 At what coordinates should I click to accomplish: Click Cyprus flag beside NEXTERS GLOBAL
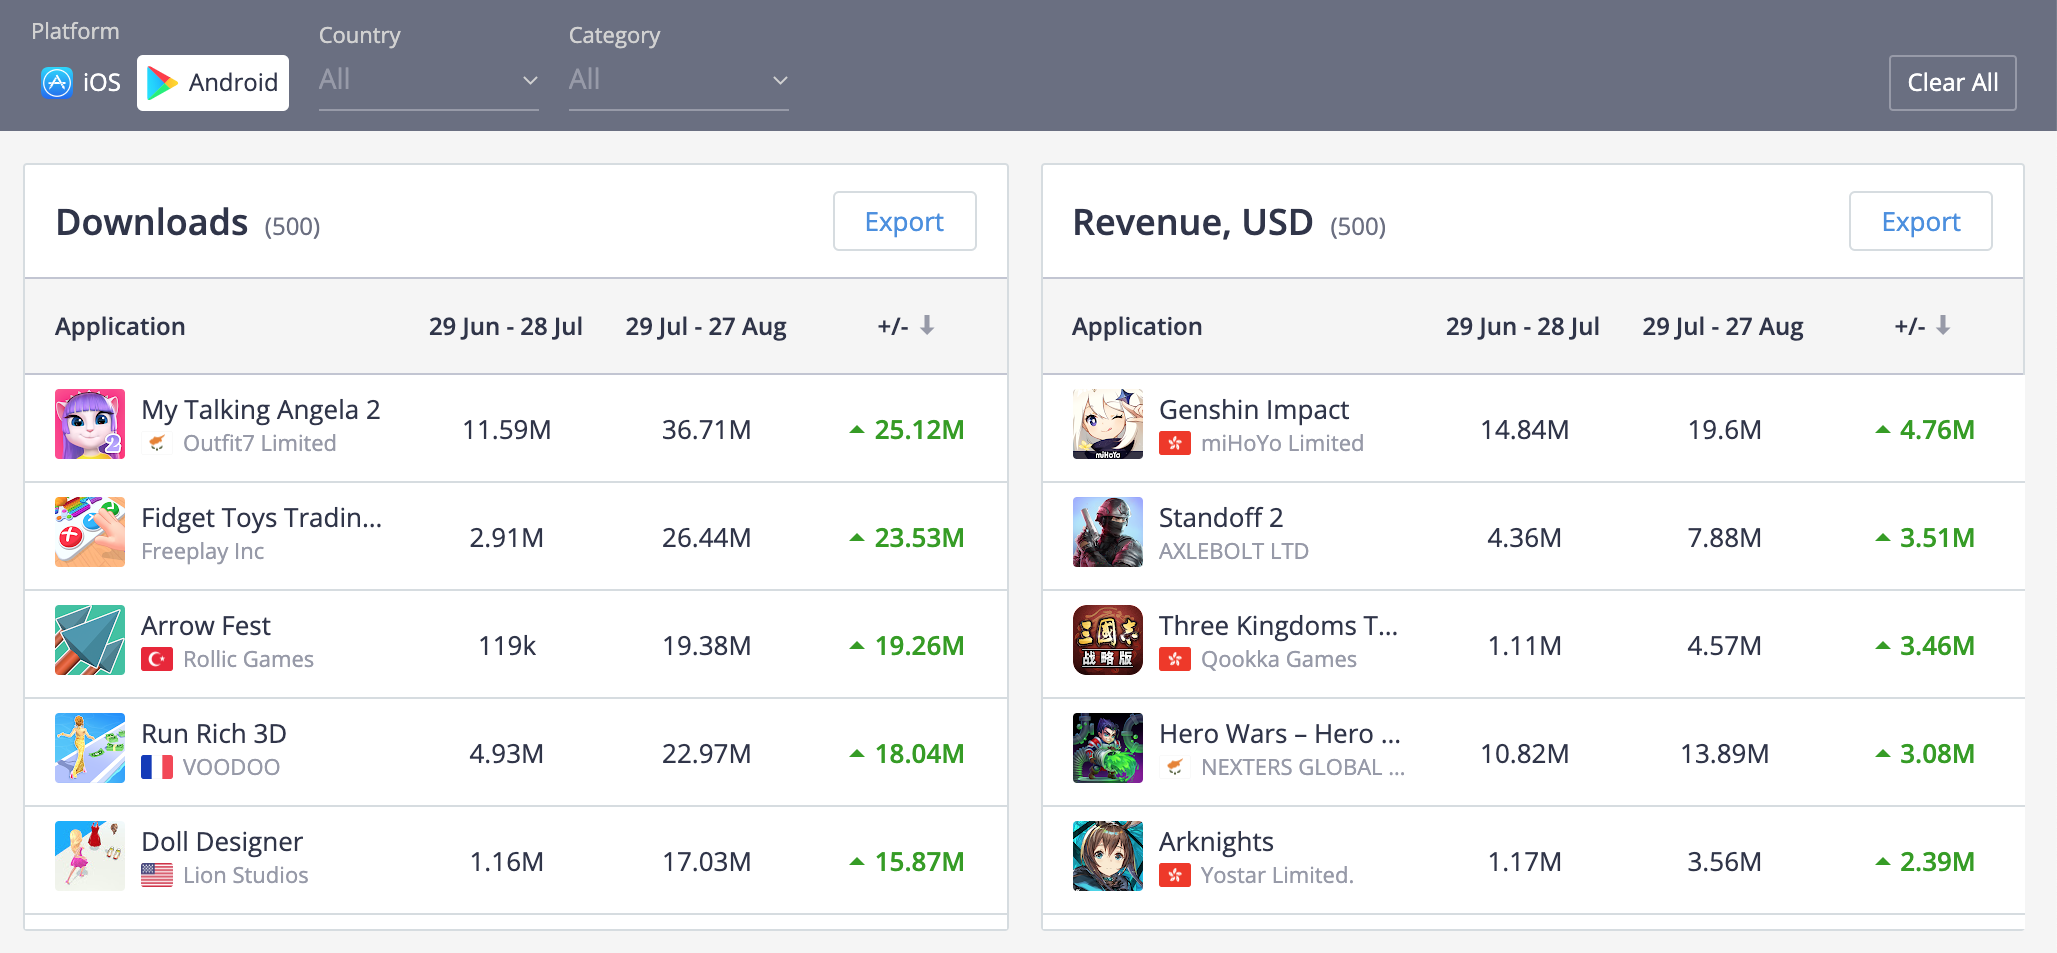(x=1175, y=767)
